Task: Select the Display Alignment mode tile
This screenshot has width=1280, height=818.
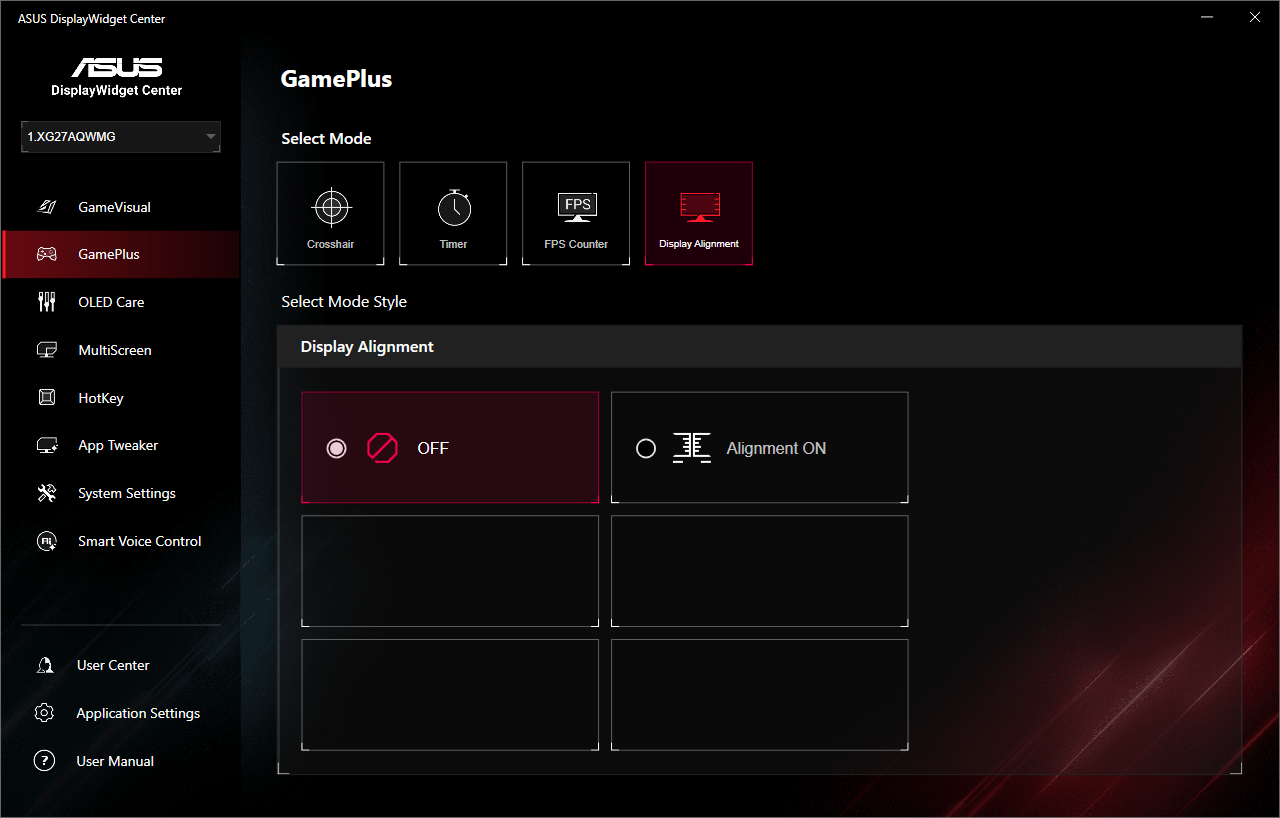Action: tap(699, 214)
